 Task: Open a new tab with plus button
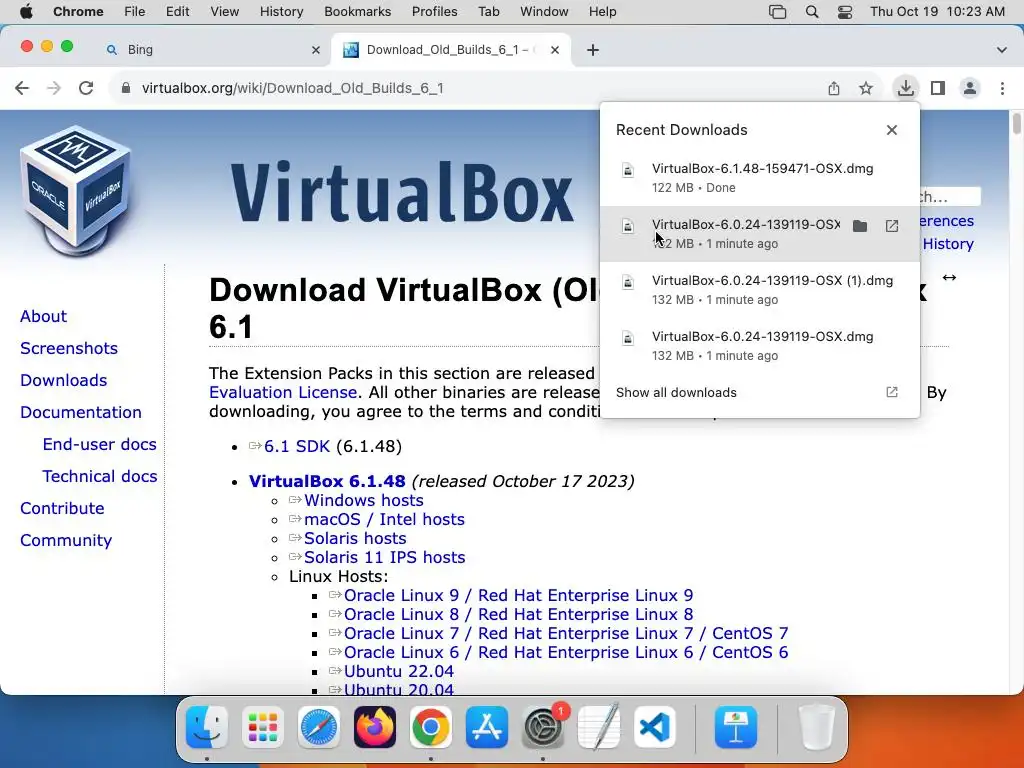point(592,50)
